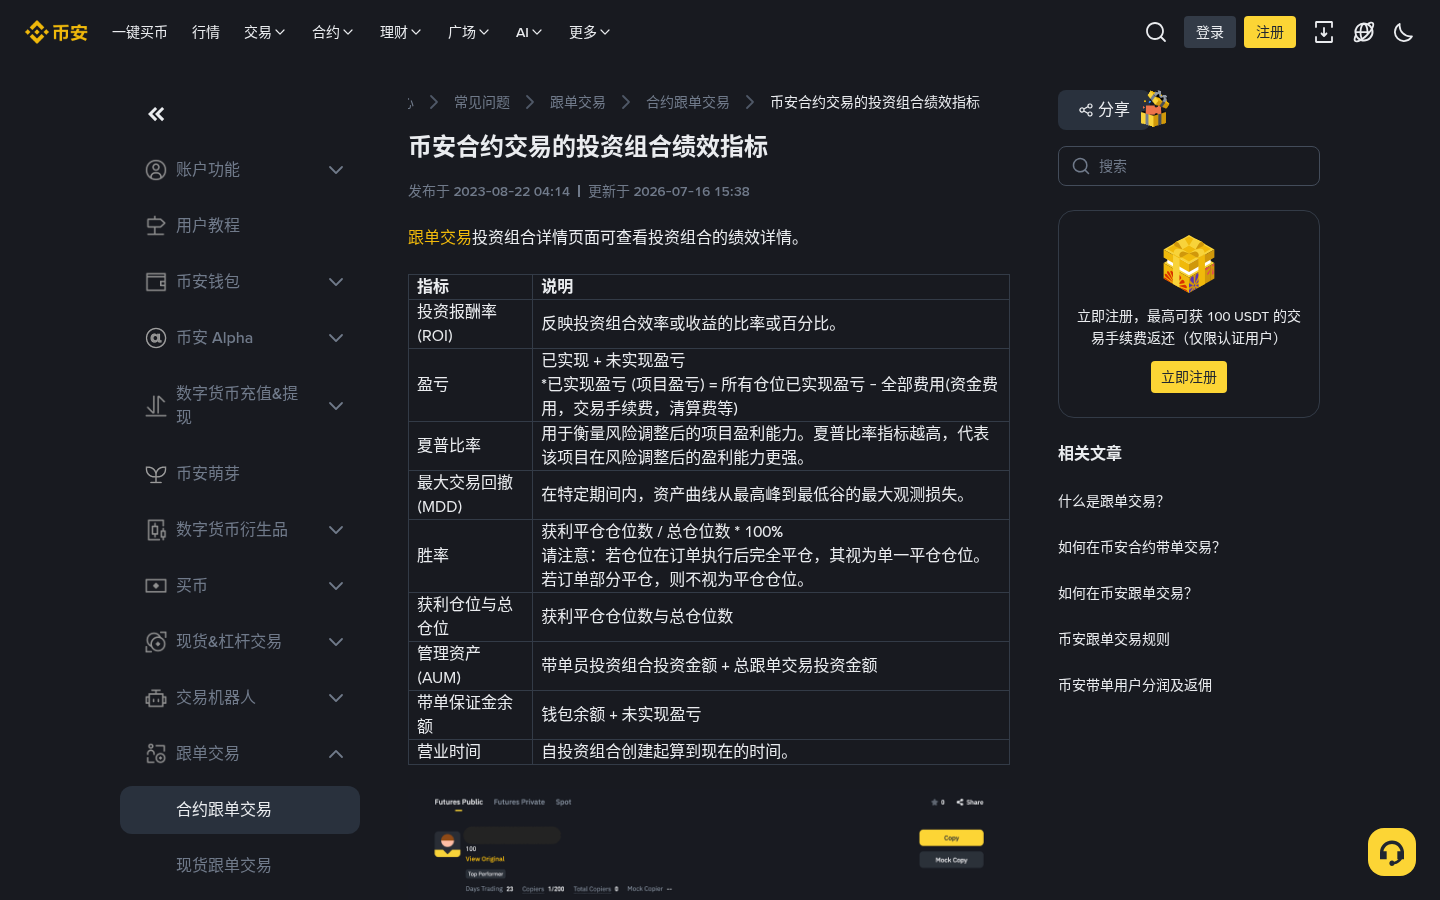The width and height of the screenshot is (1440, 900).
Task: Expand the 账户功能 chevron
Action: pyautogui.click(x=336, y=170)
